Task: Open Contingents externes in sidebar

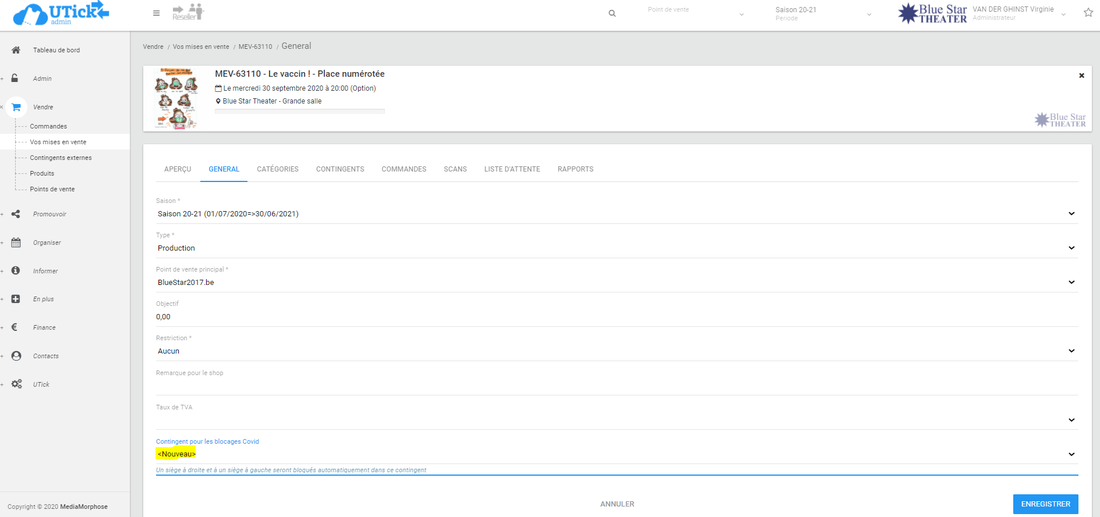Action: (x=60, y=157)
